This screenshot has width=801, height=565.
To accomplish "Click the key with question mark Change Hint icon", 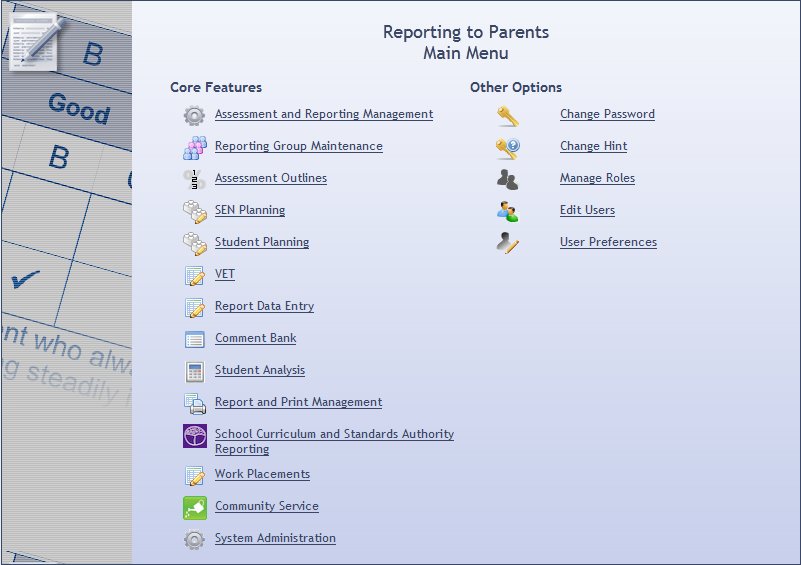I will tap(508, 147).
